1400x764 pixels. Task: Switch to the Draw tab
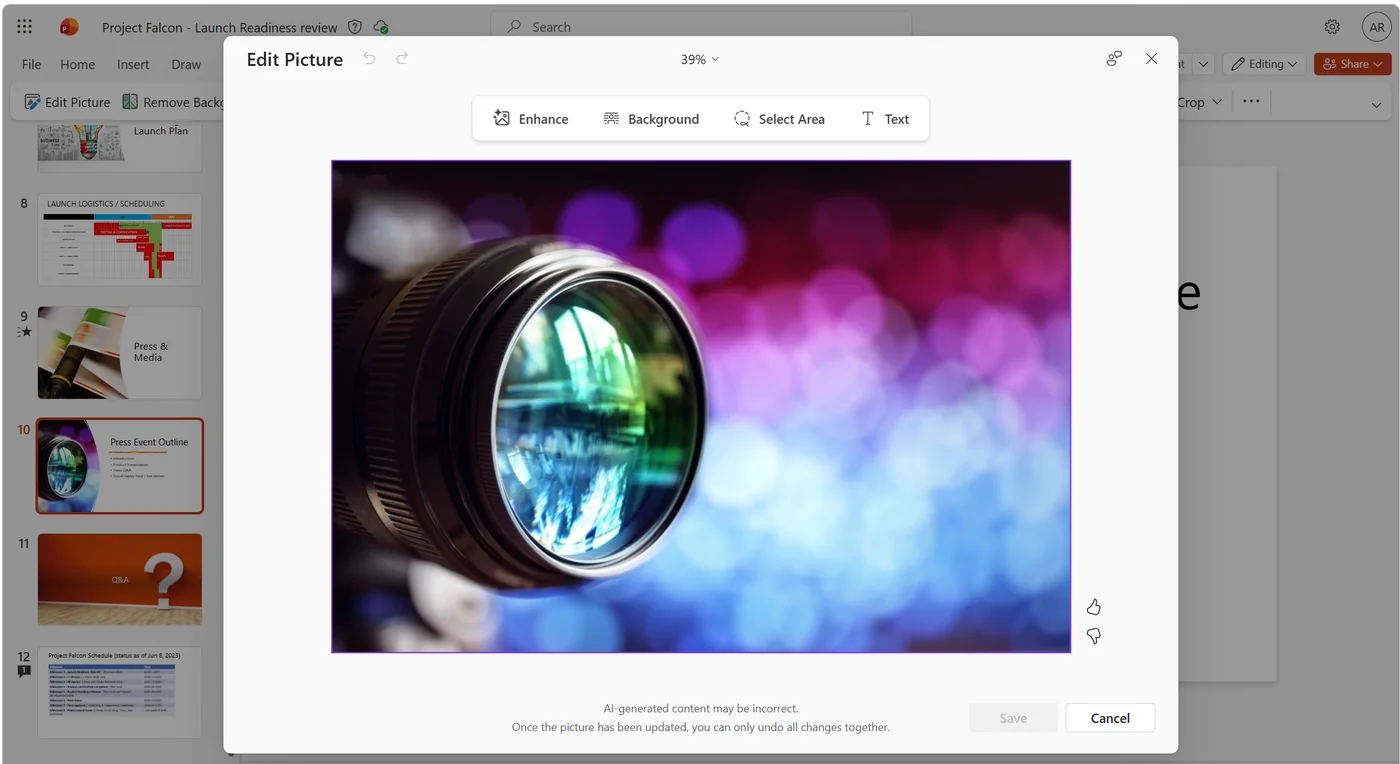click(186, 64)
